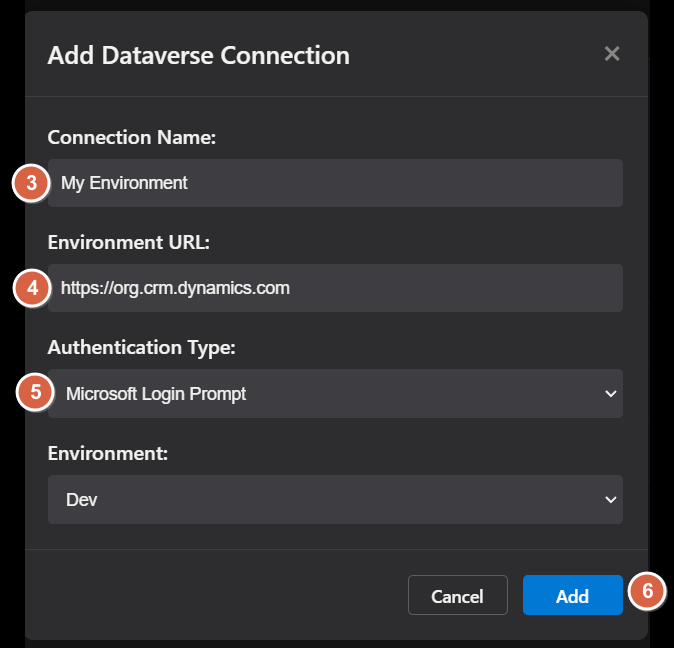674x648 pixels.
Task: Click the step 5 marker badge
Action: click(35, 392)
